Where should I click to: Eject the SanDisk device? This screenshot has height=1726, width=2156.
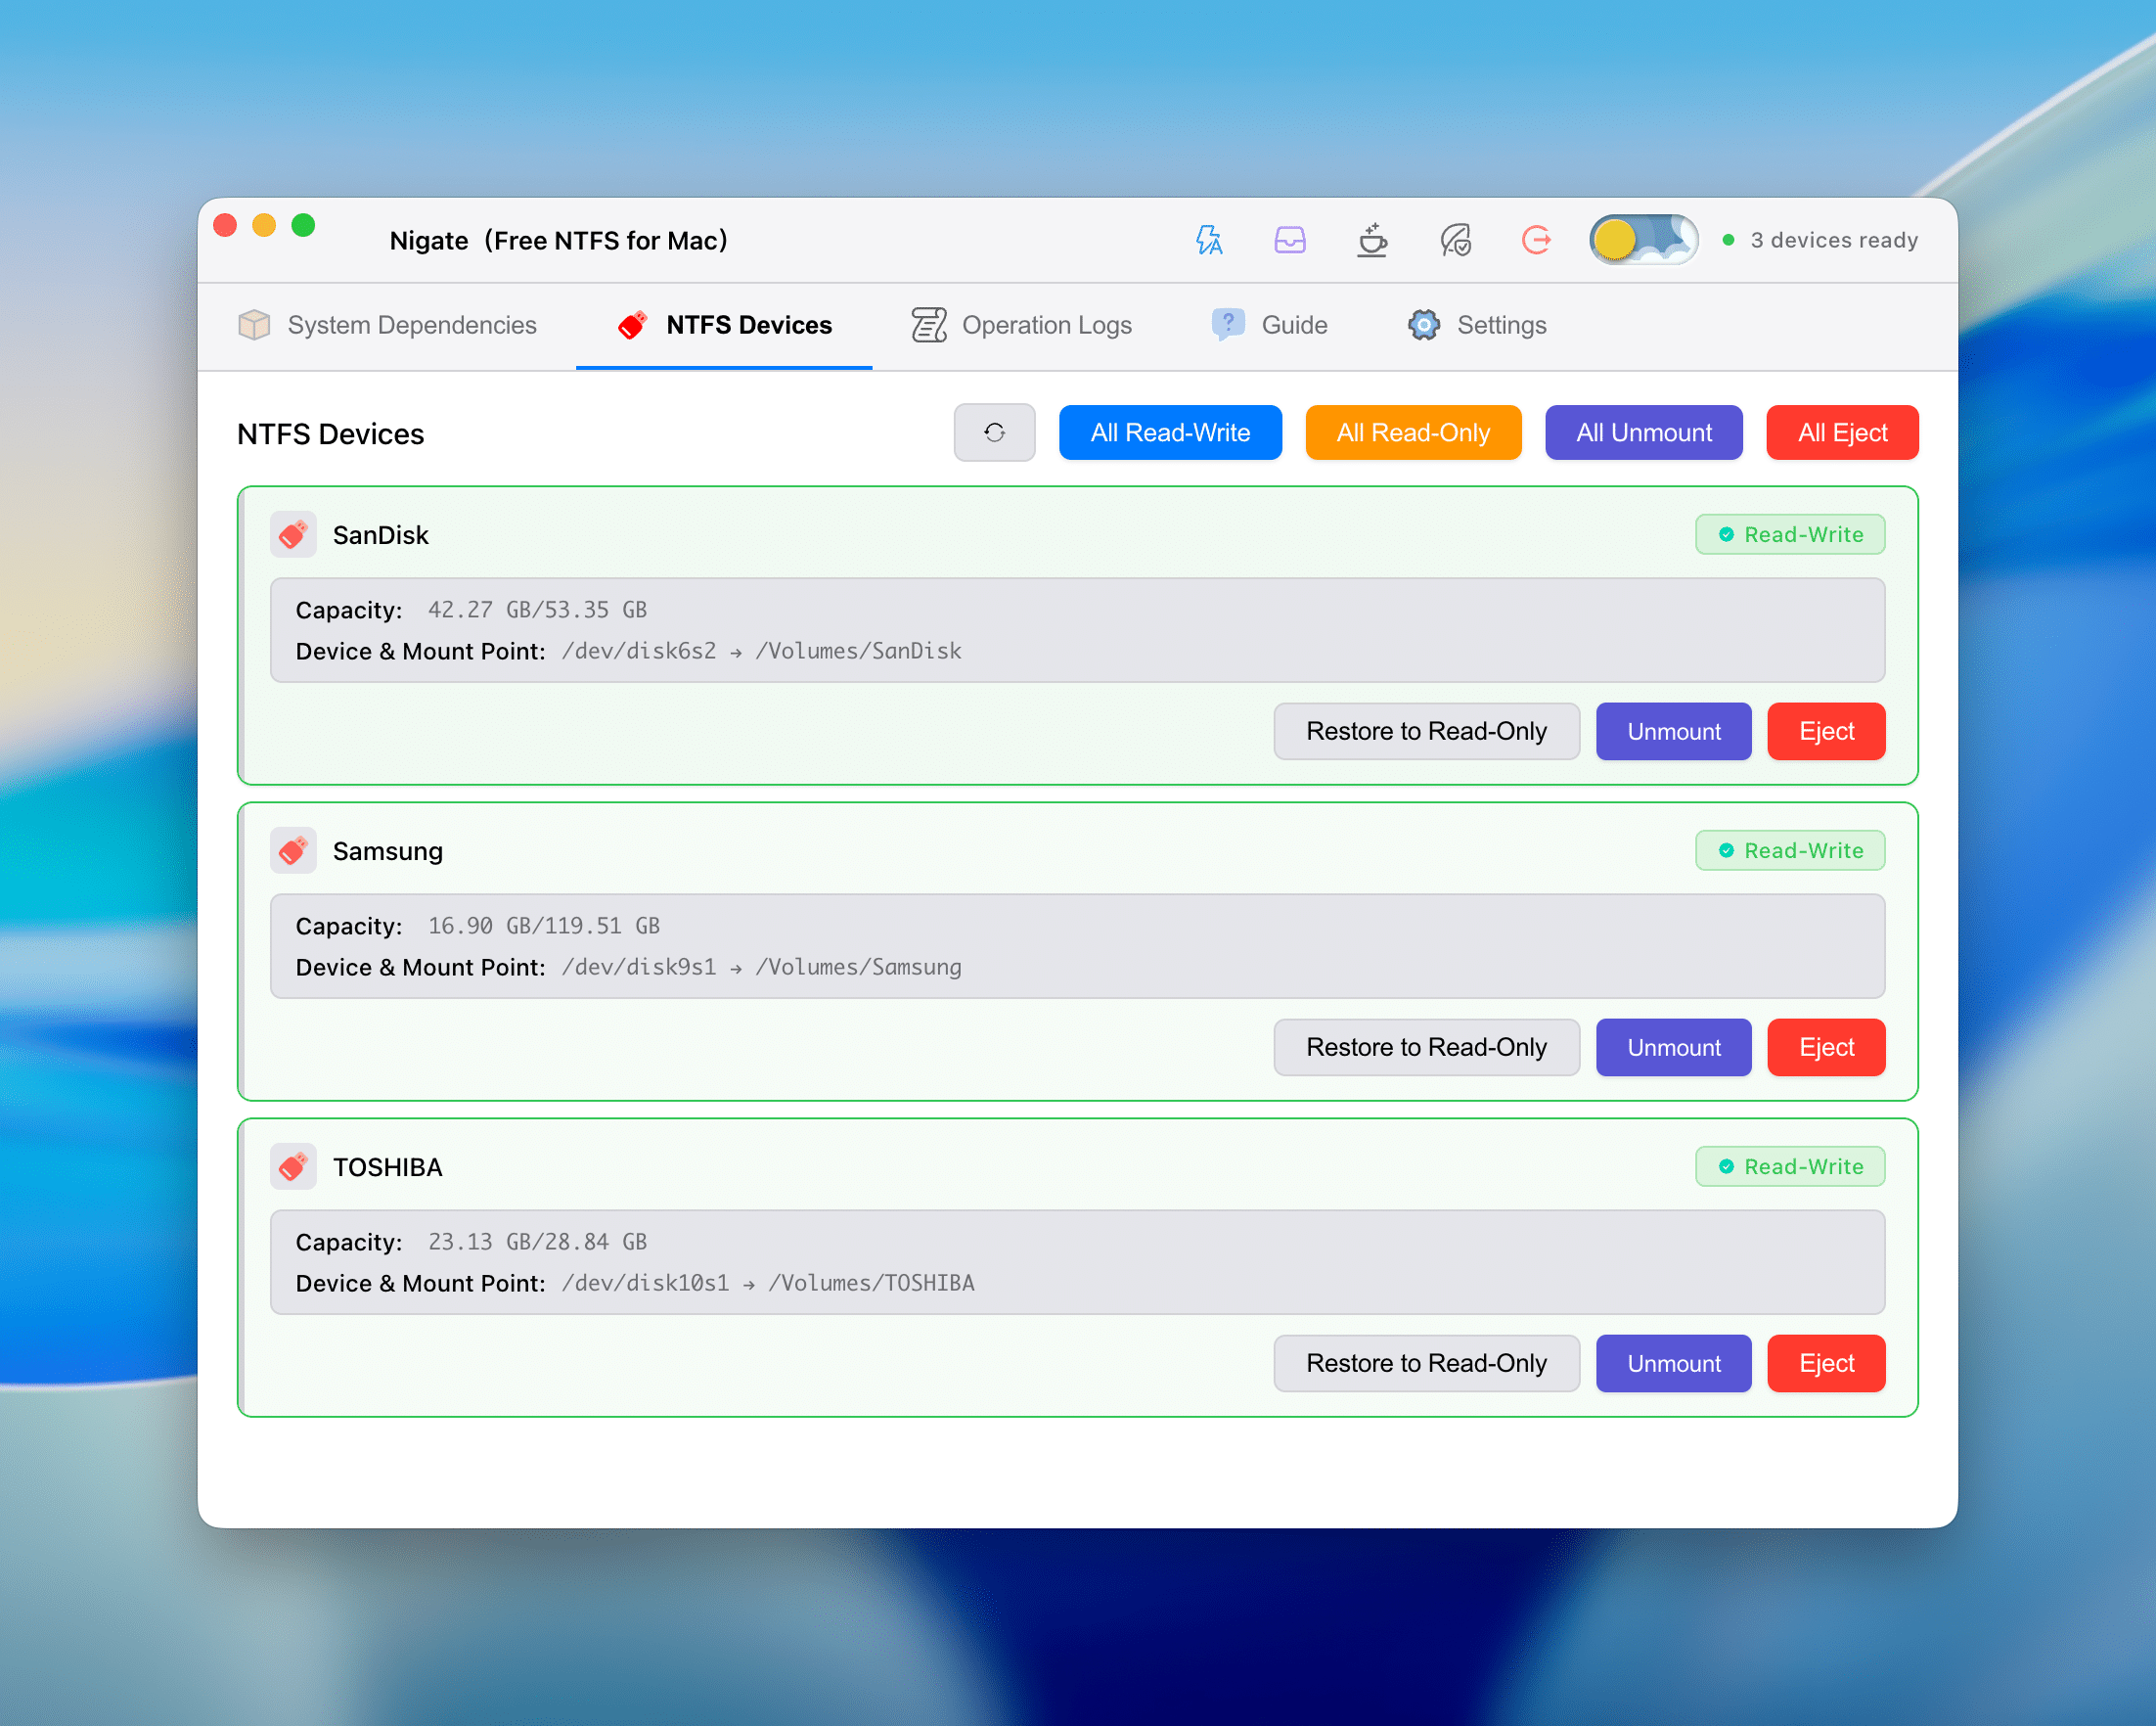[1826, 731]
